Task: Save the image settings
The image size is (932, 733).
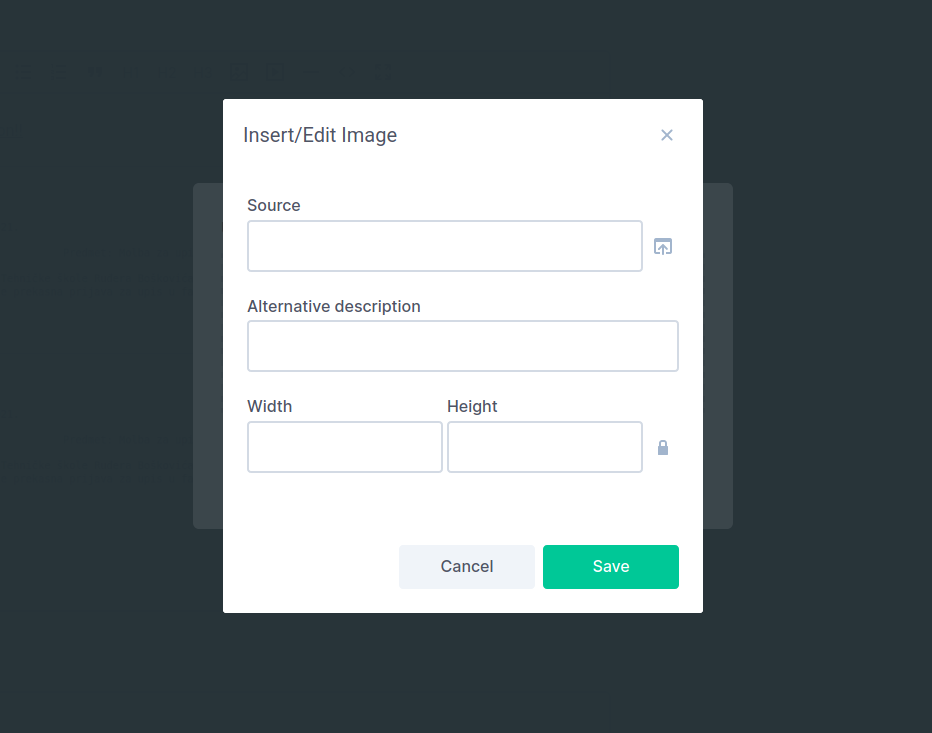Action: (610, 566)
